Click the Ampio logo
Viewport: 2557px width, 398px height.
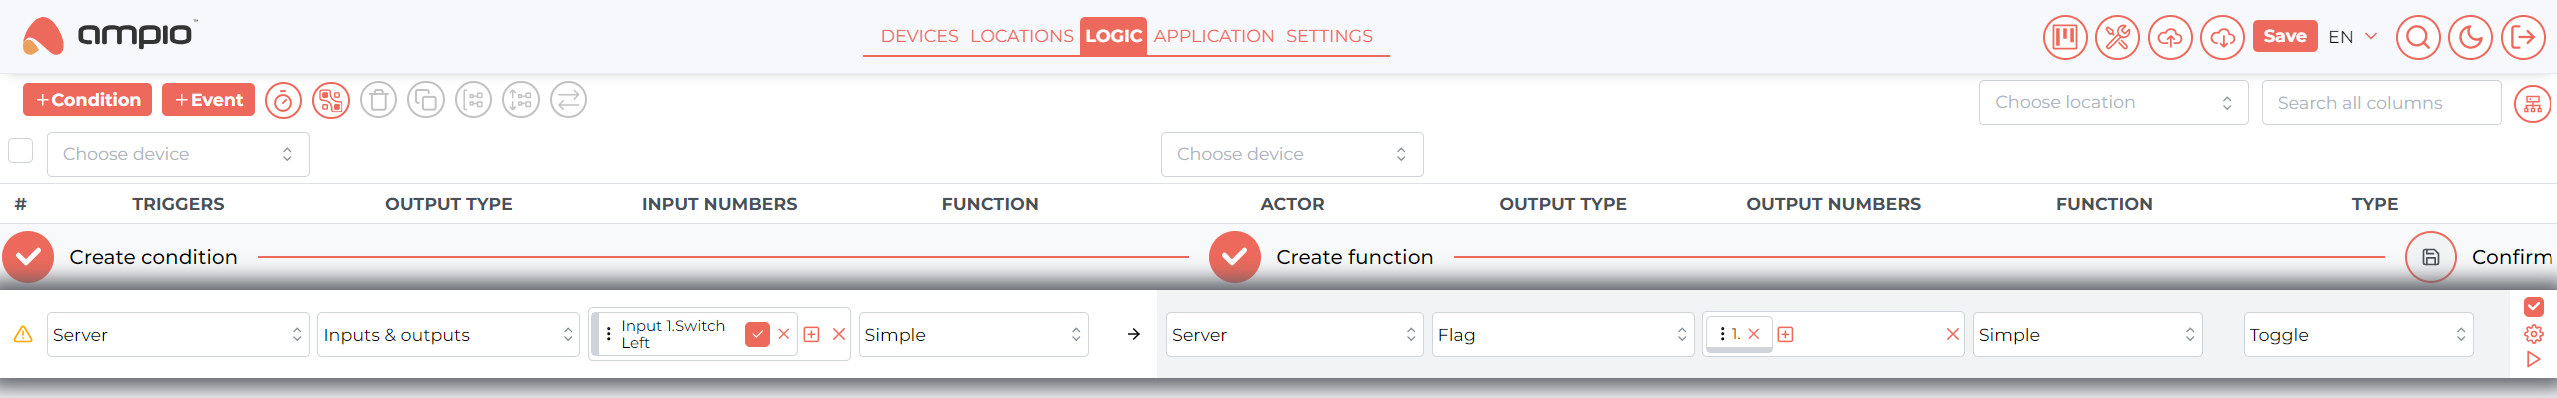pyautogui.click(x=110, y=36)
